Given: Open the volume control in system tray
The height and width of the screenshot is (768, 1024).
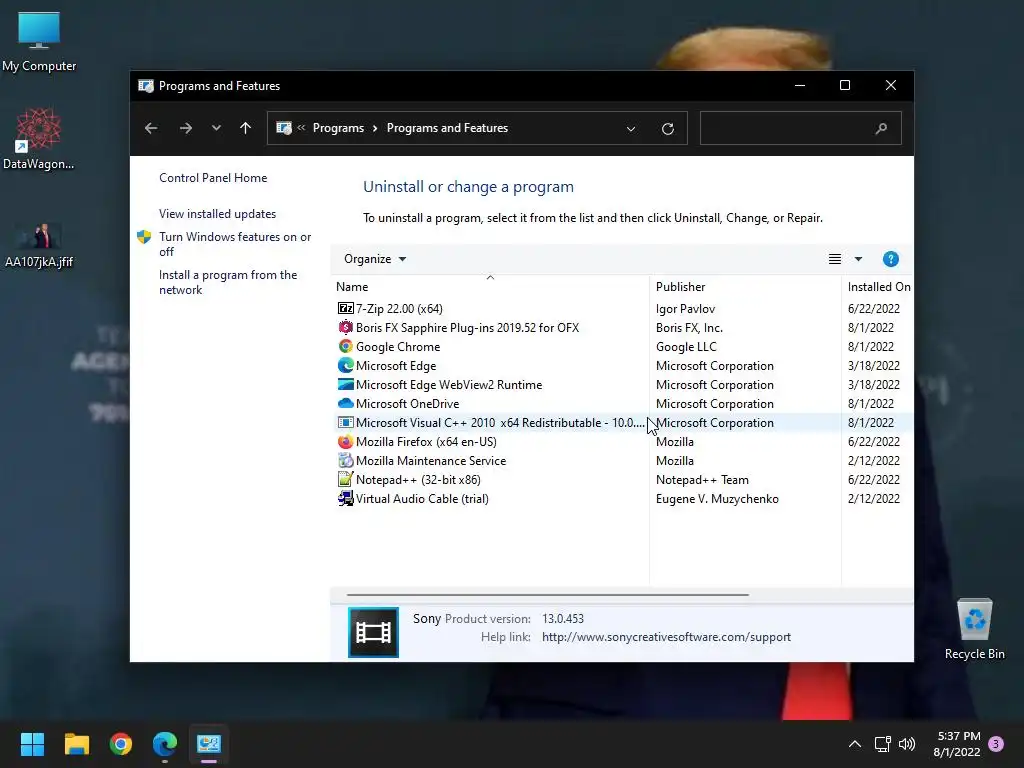Looking at the screenshot, I should (907, 744).
